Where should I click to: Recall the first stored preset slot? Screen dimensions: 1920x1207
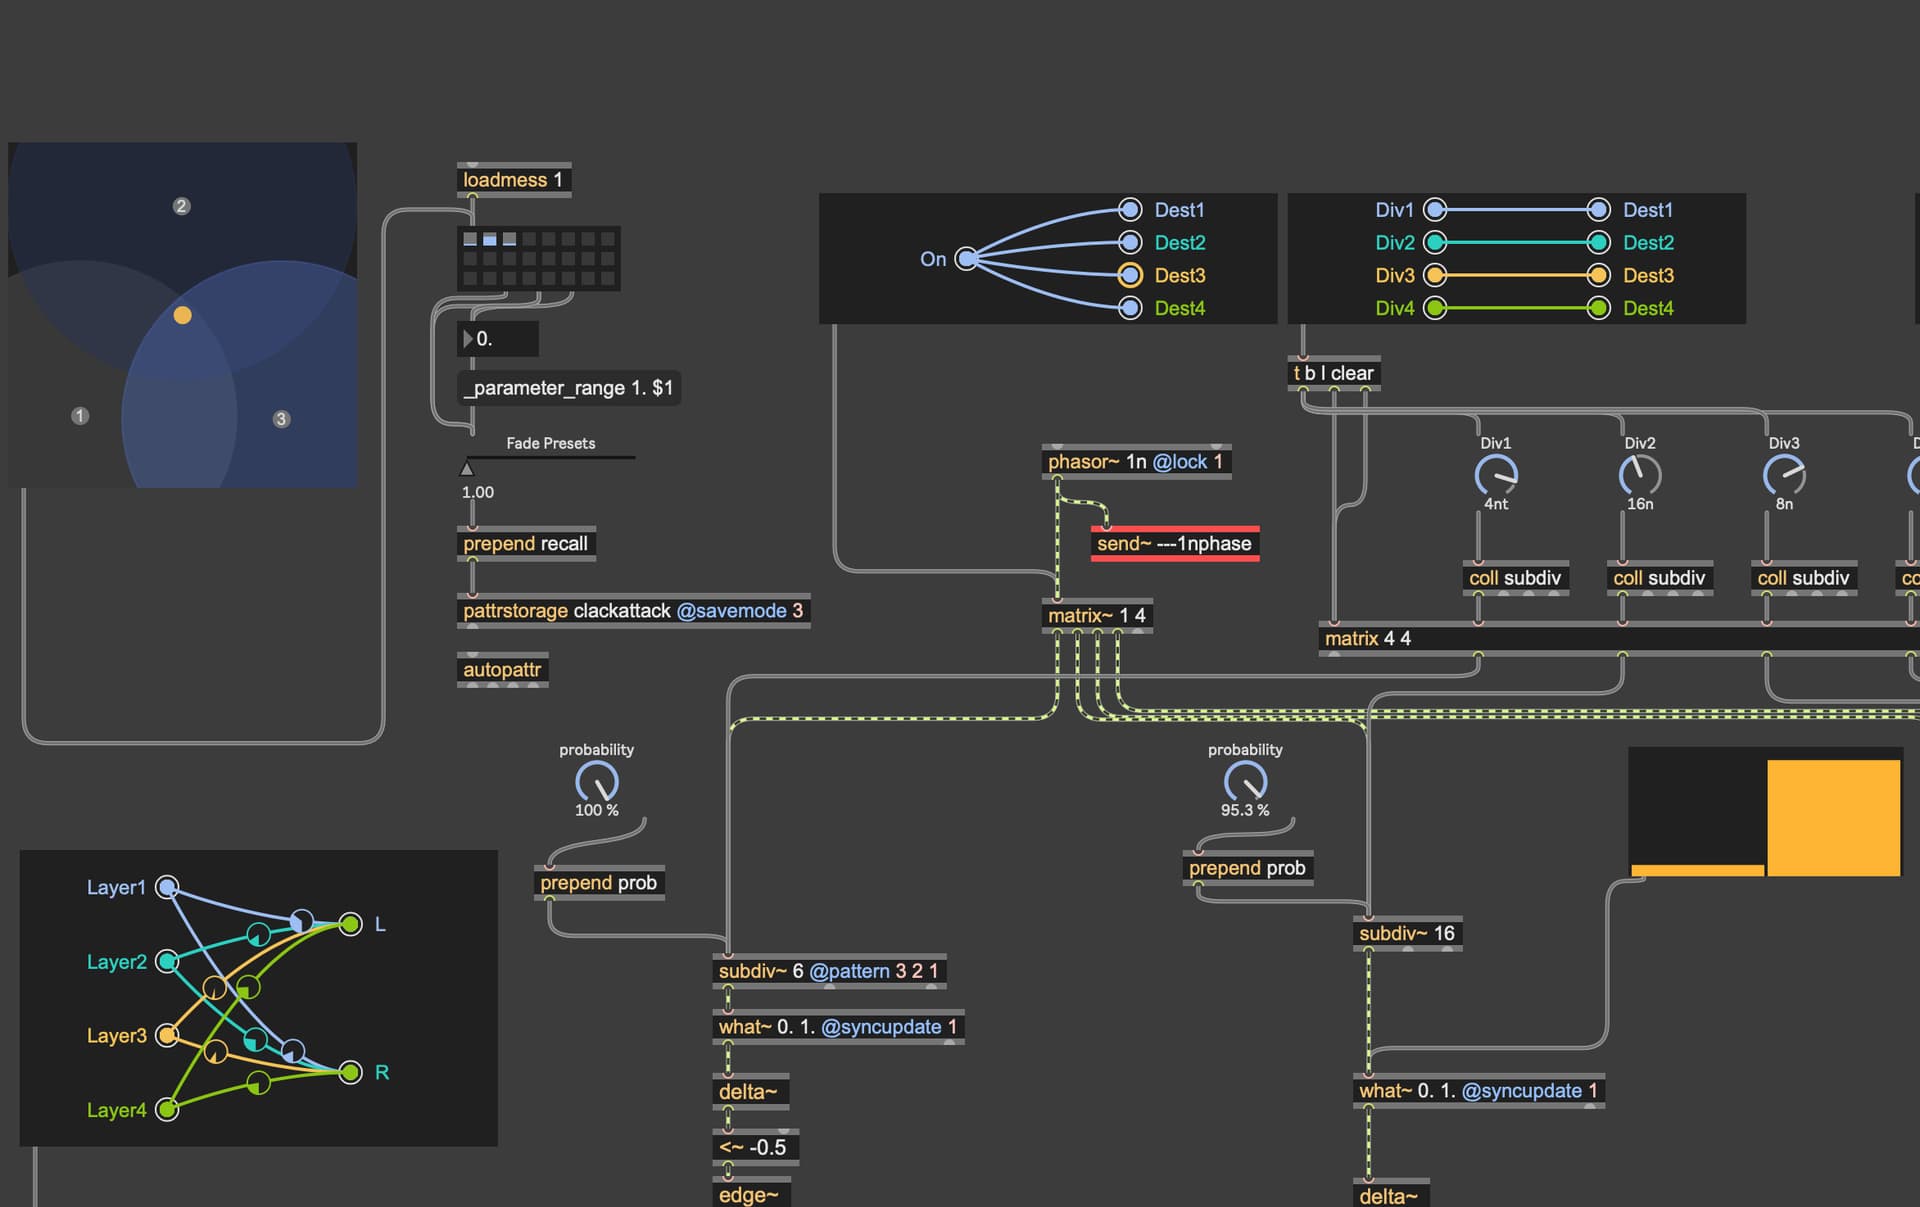tap(470, 240)
